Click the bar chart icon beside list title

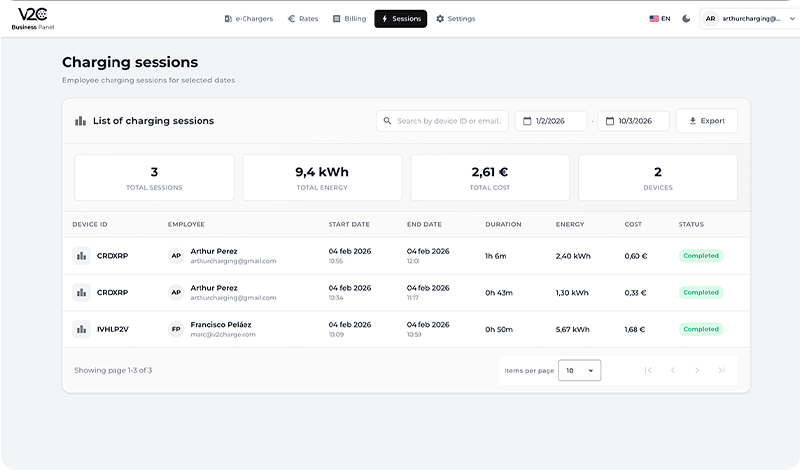[81, 121]
